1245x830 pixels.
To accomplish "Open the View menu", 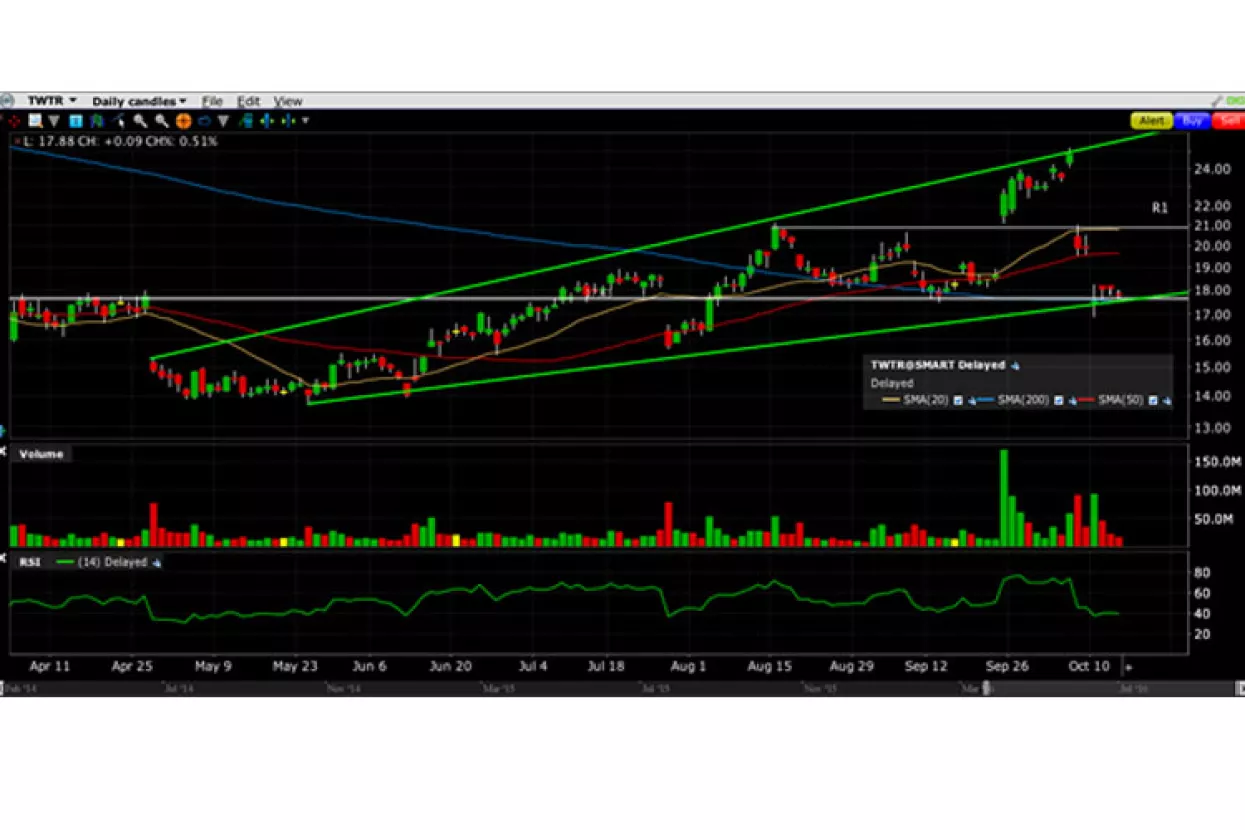I will point(288,101).
